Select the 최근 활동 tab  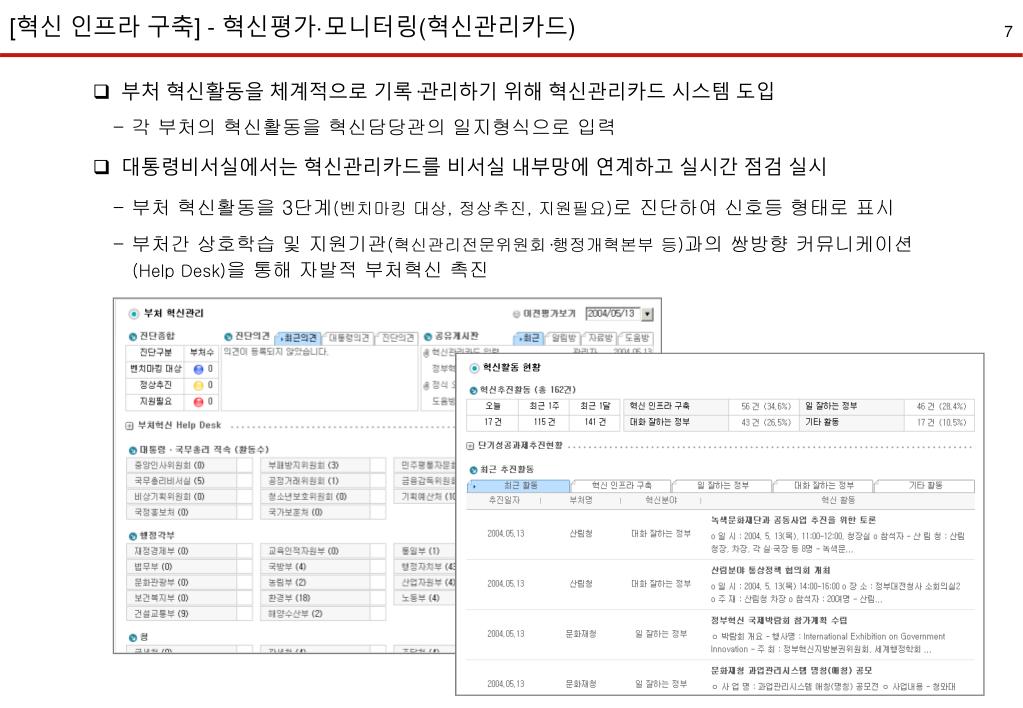519,485
